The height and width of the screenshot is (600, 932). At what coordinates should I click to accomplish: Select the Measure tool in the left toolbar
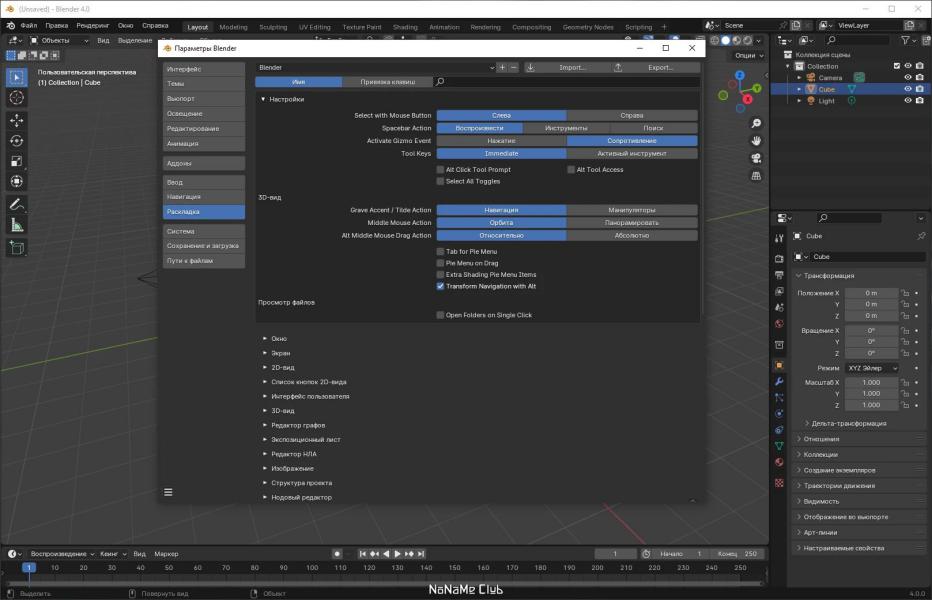[x=17, y=225]
